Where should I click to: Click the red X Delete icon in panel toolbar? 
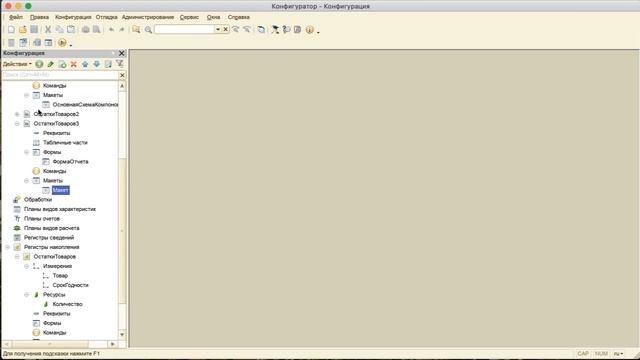(73, 64)
